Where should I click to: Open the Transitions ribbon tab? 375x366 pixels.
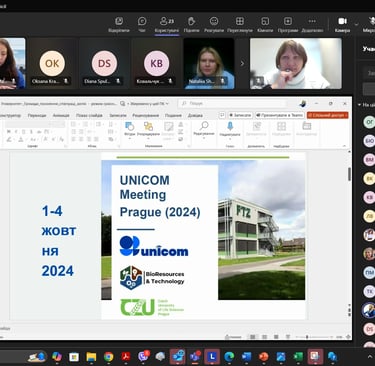37,115
